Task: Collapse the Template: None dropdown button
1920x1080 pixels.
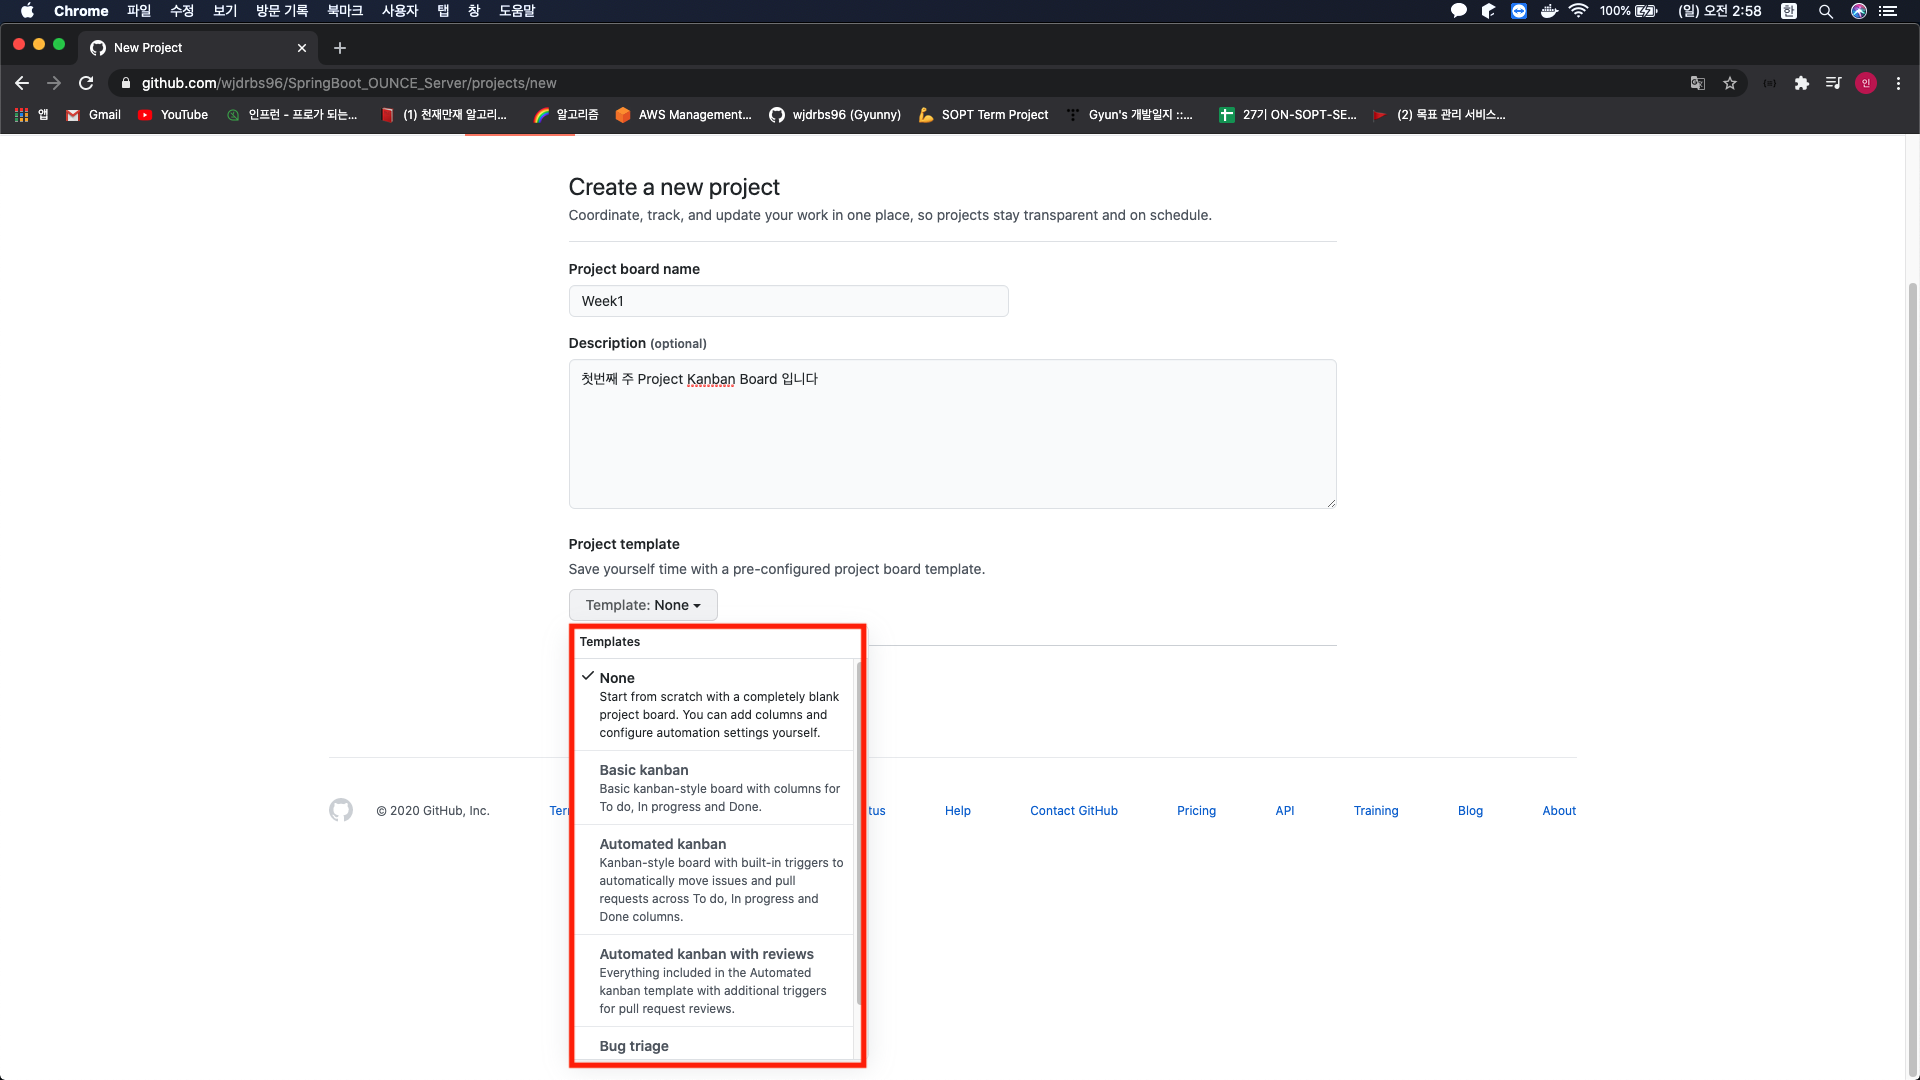Action: 643,605
